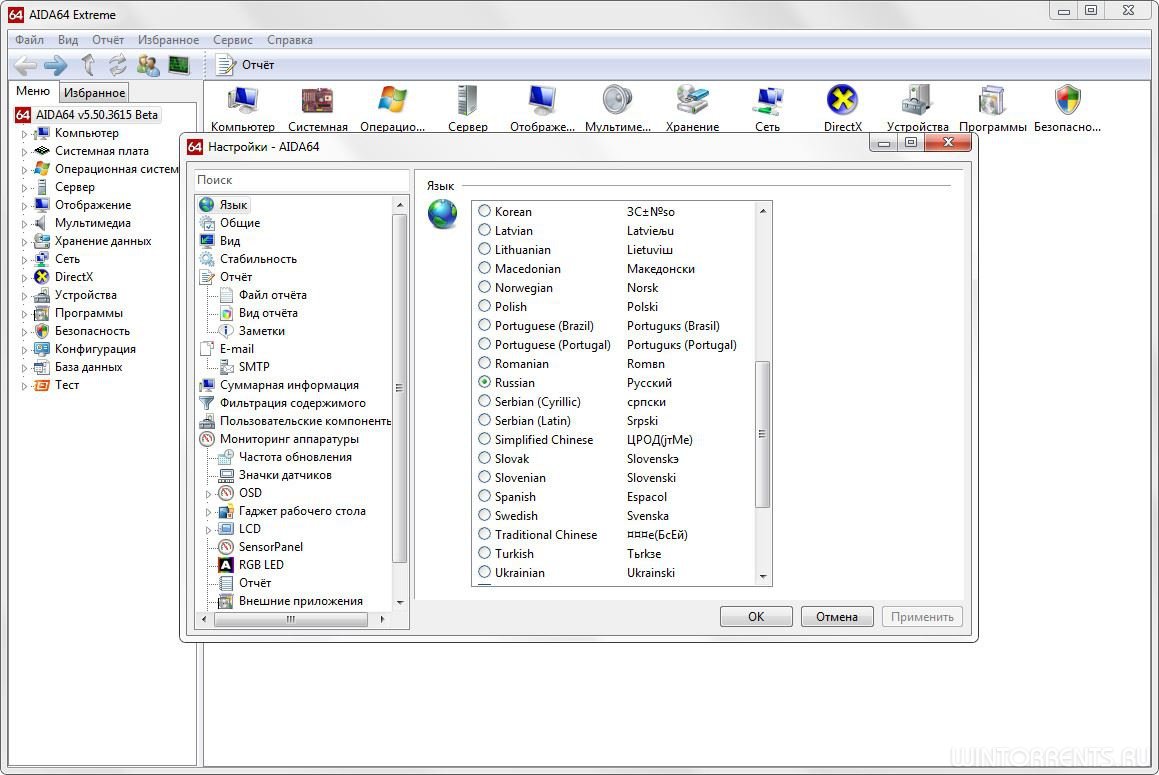This screenshot has height=775, width=1159.
Task: Click language list scrollbar up arrow
Action: coord(763,211)
